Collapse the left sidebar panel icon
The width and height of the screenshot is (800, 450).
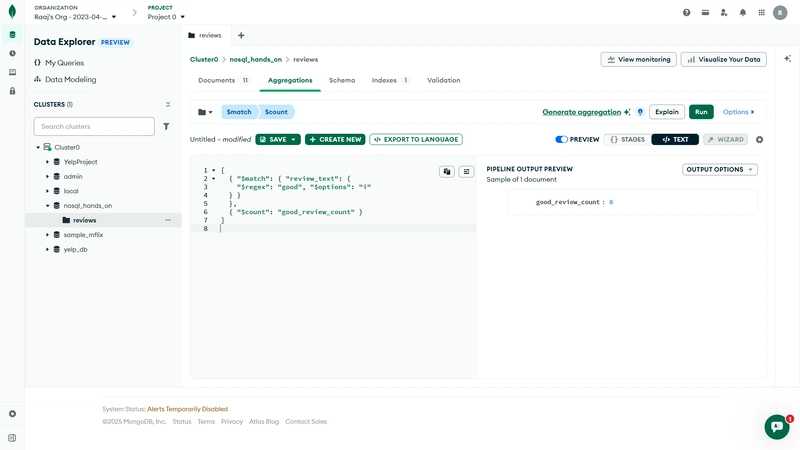point(12,438)
